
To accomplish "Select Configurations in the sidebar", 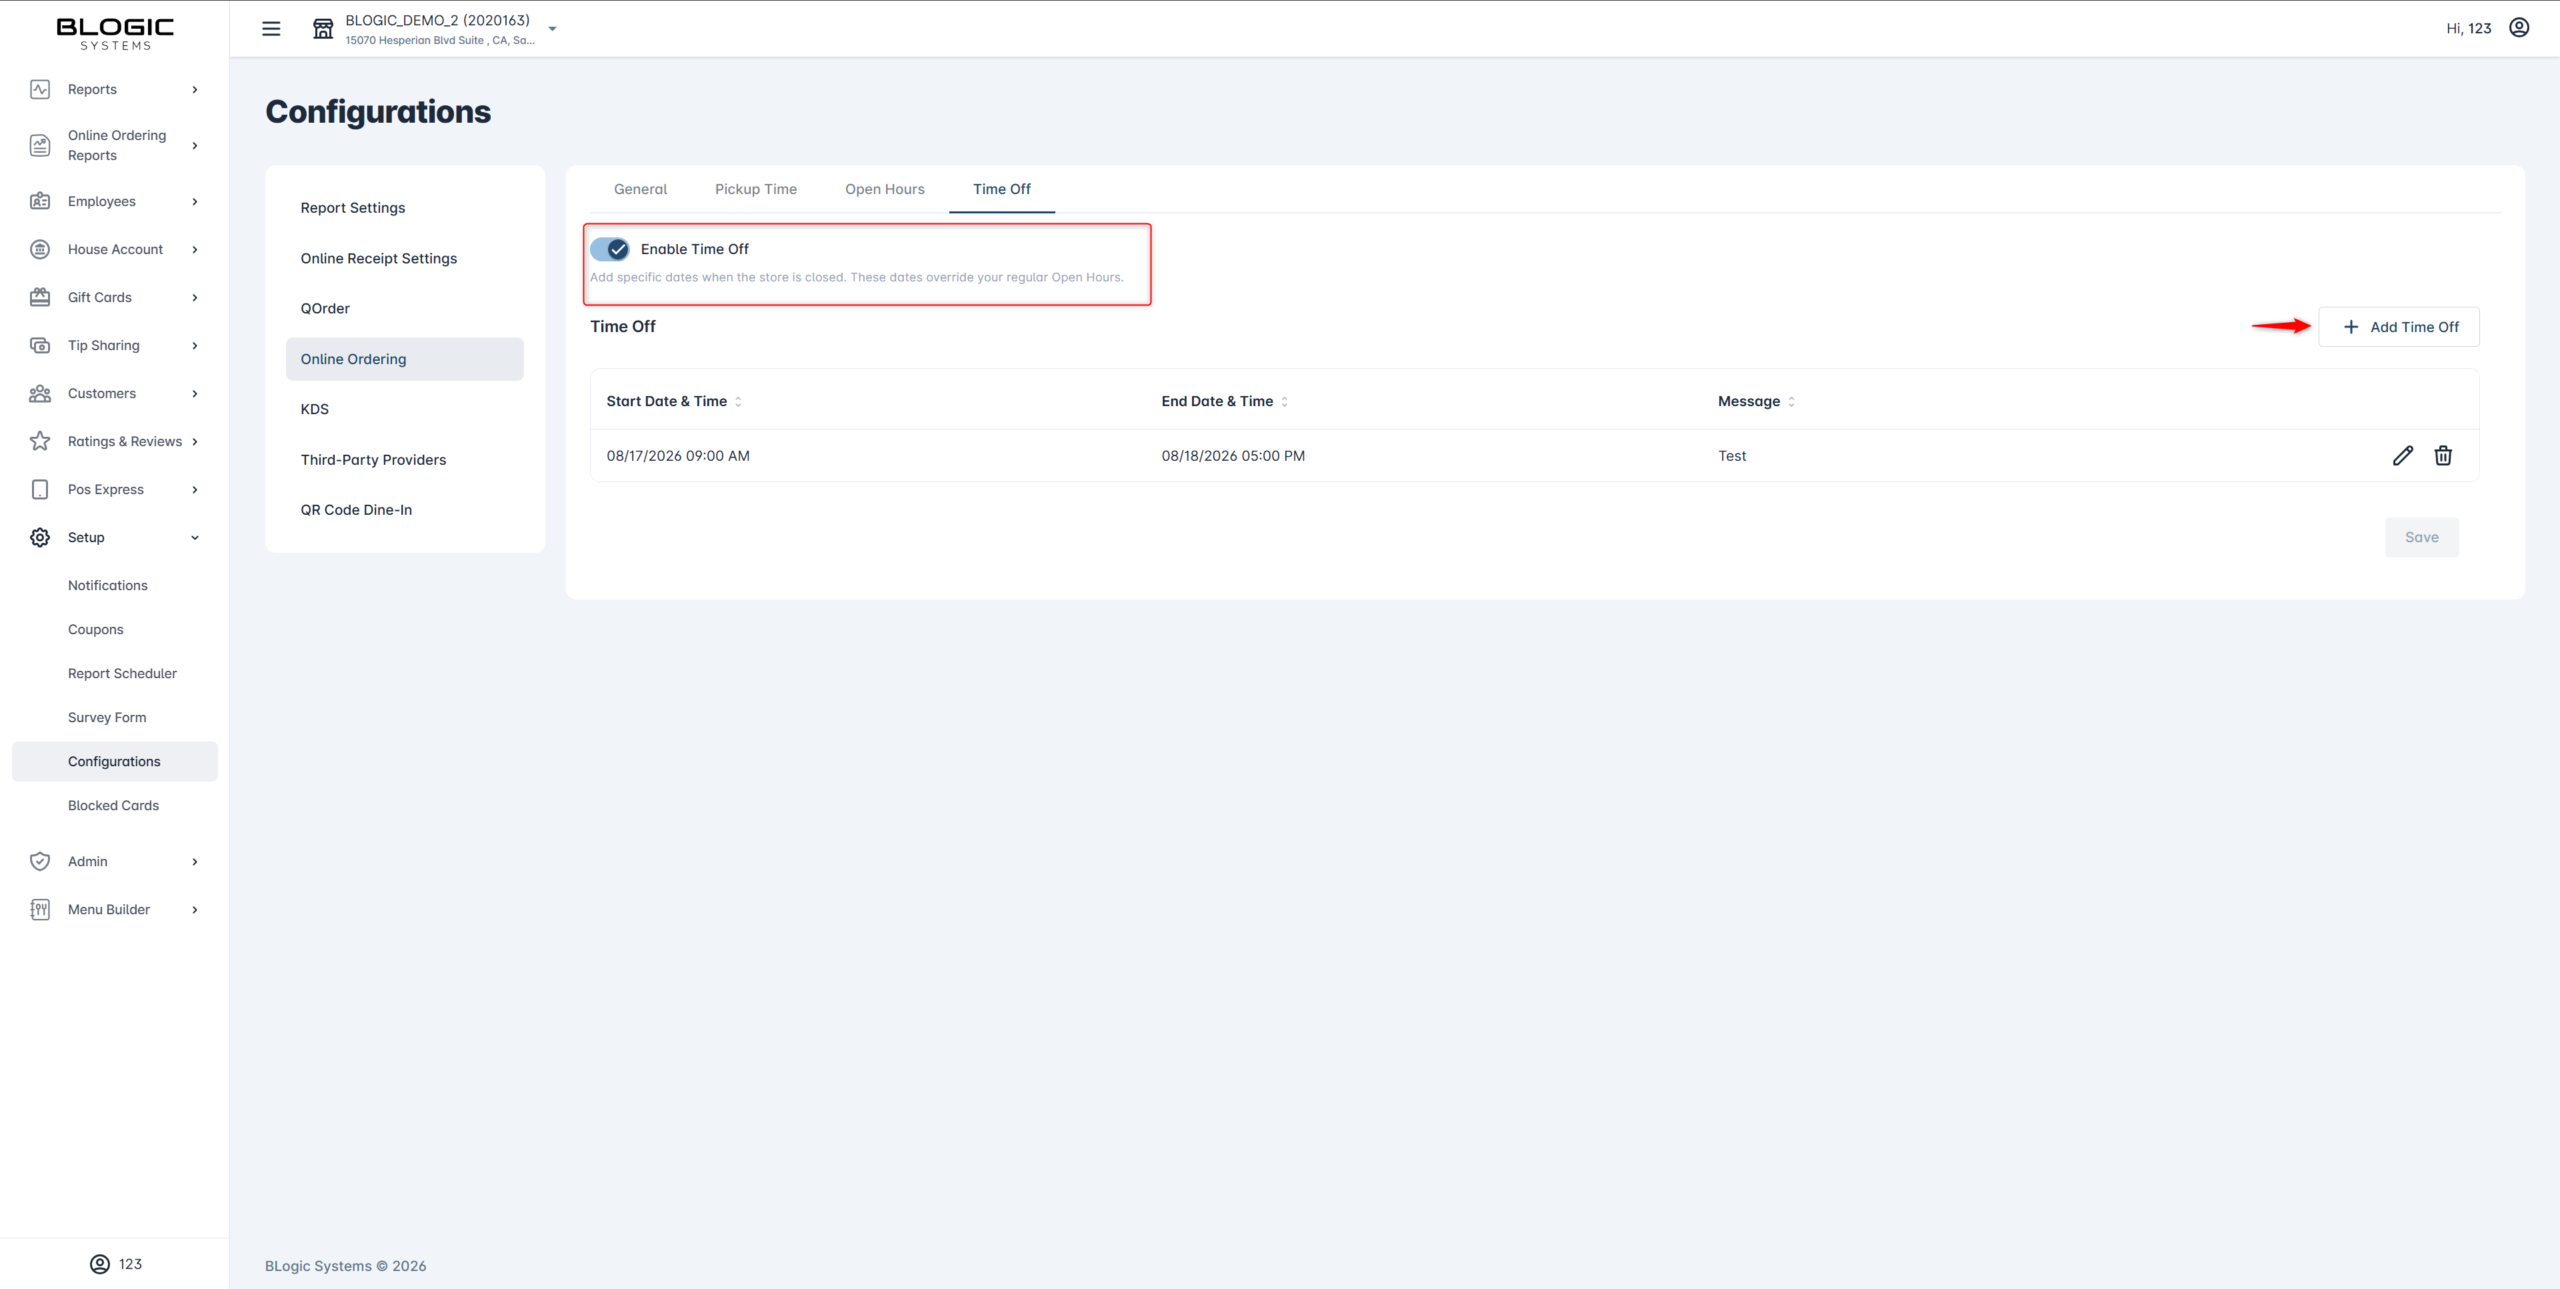I will (115, 761).
